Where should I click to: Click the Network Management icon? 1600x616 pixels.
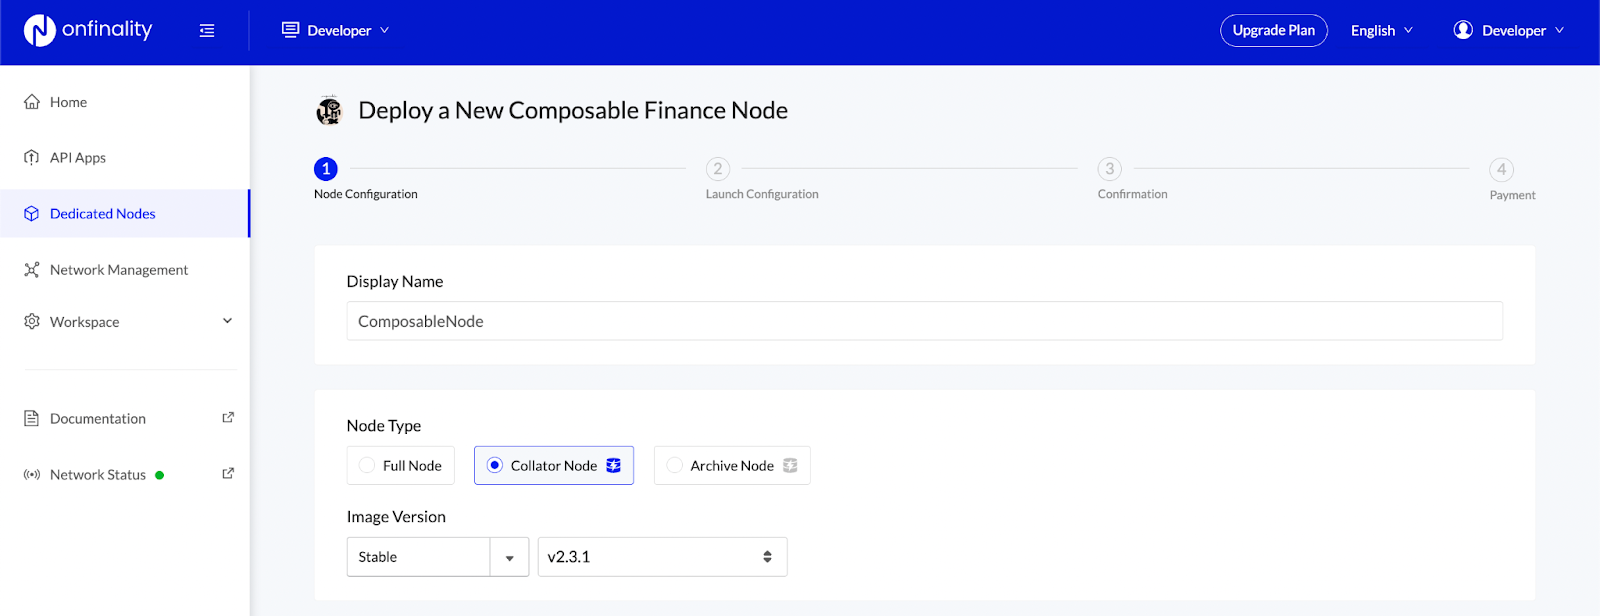point(32,270)
